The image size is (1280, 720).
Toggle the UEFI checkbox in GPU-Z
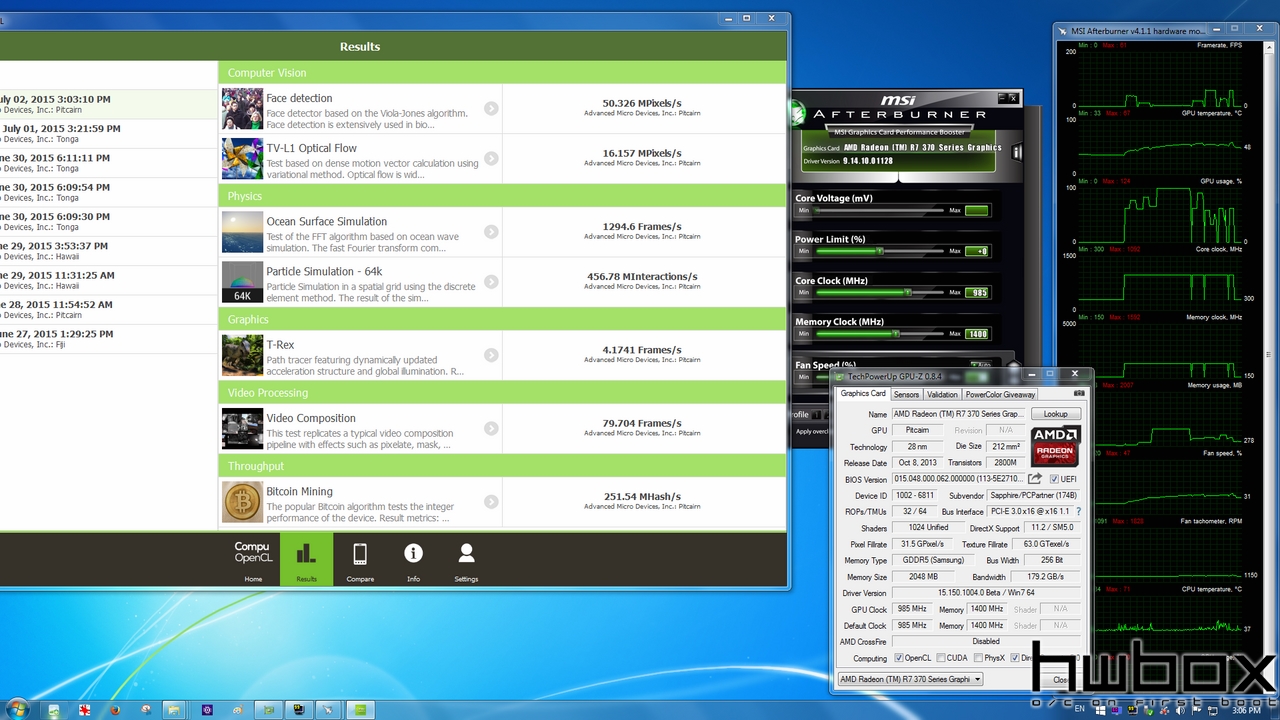tap(1054, 479)
